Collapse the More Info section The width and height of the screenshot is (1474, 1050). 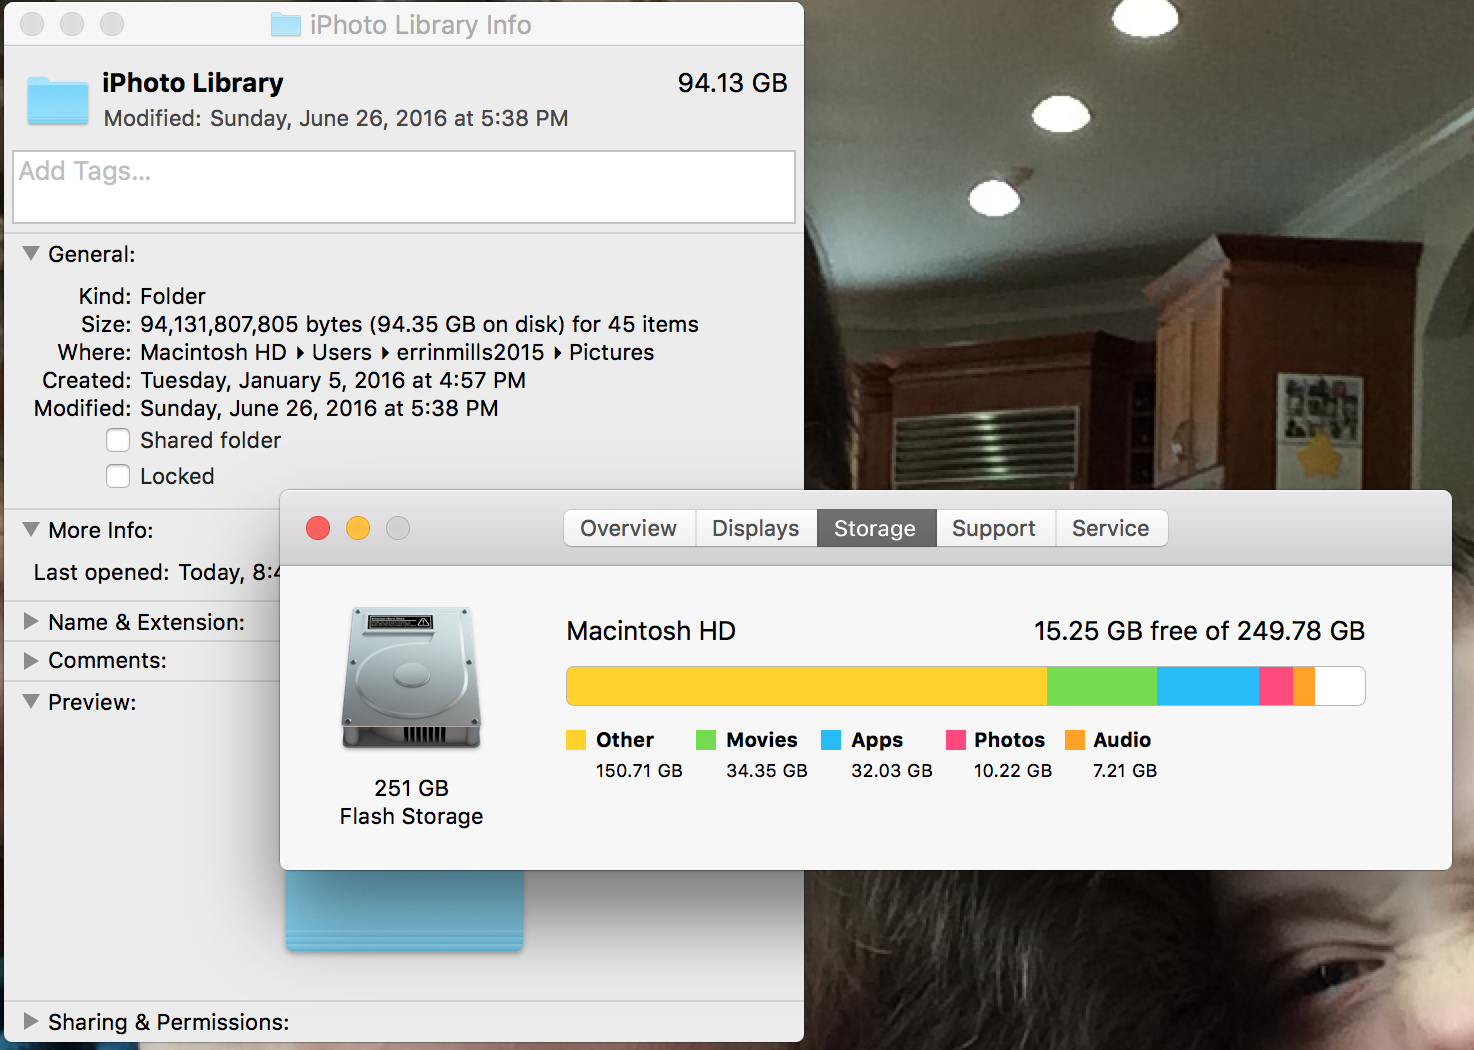(x=31, y=529)
